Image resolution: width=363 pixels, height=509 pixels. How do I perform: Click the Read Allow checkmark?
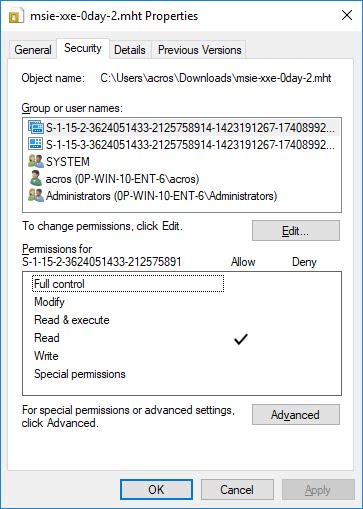click(x=241, y=338)
